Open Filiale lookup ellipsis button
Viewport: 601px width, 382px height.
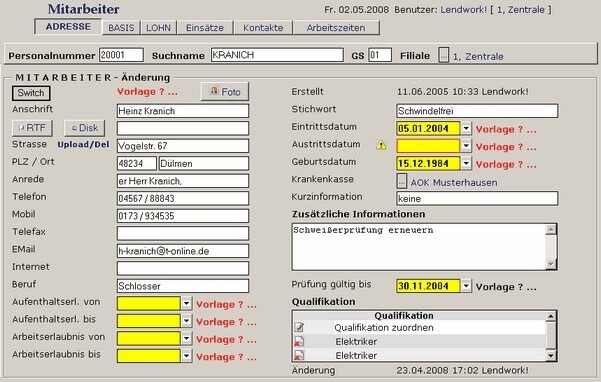click(443, 55)
